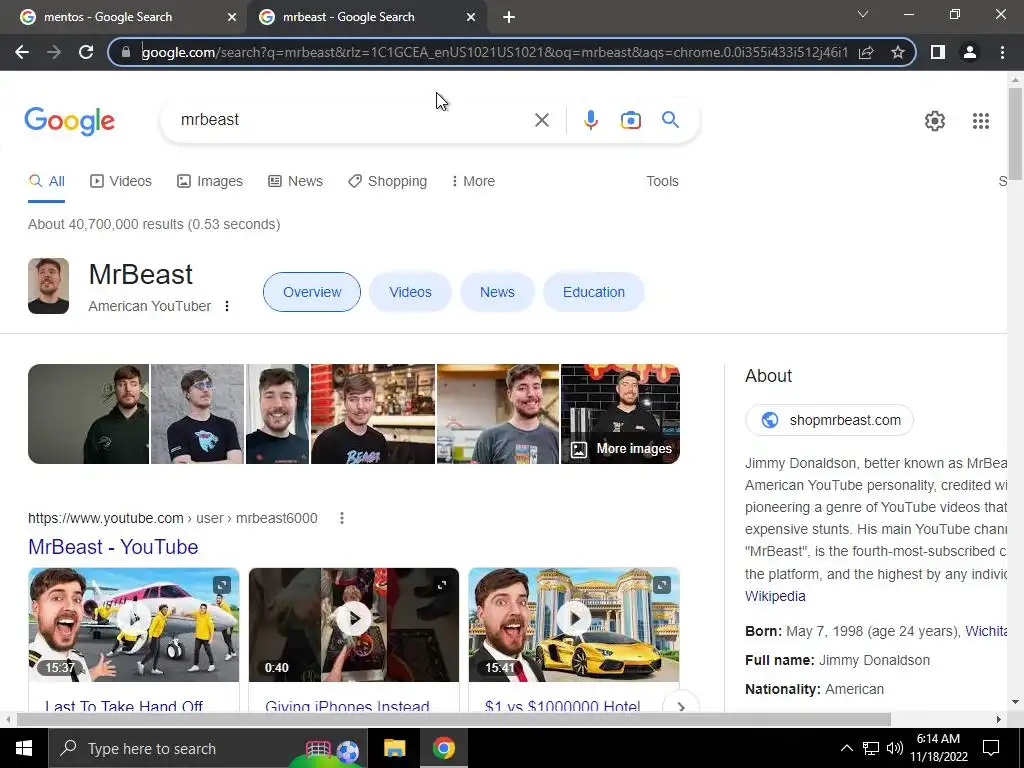Click the browser forward arrow
This screenshot has width=1024, height=768.
point(54,52)
